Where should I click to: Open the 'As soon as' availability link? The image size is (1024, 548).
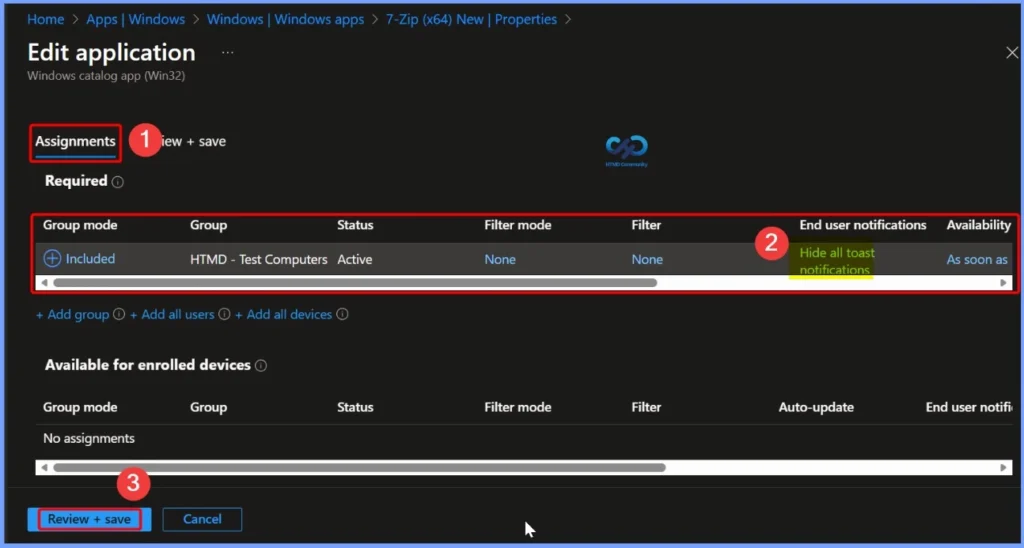[977, 259]
